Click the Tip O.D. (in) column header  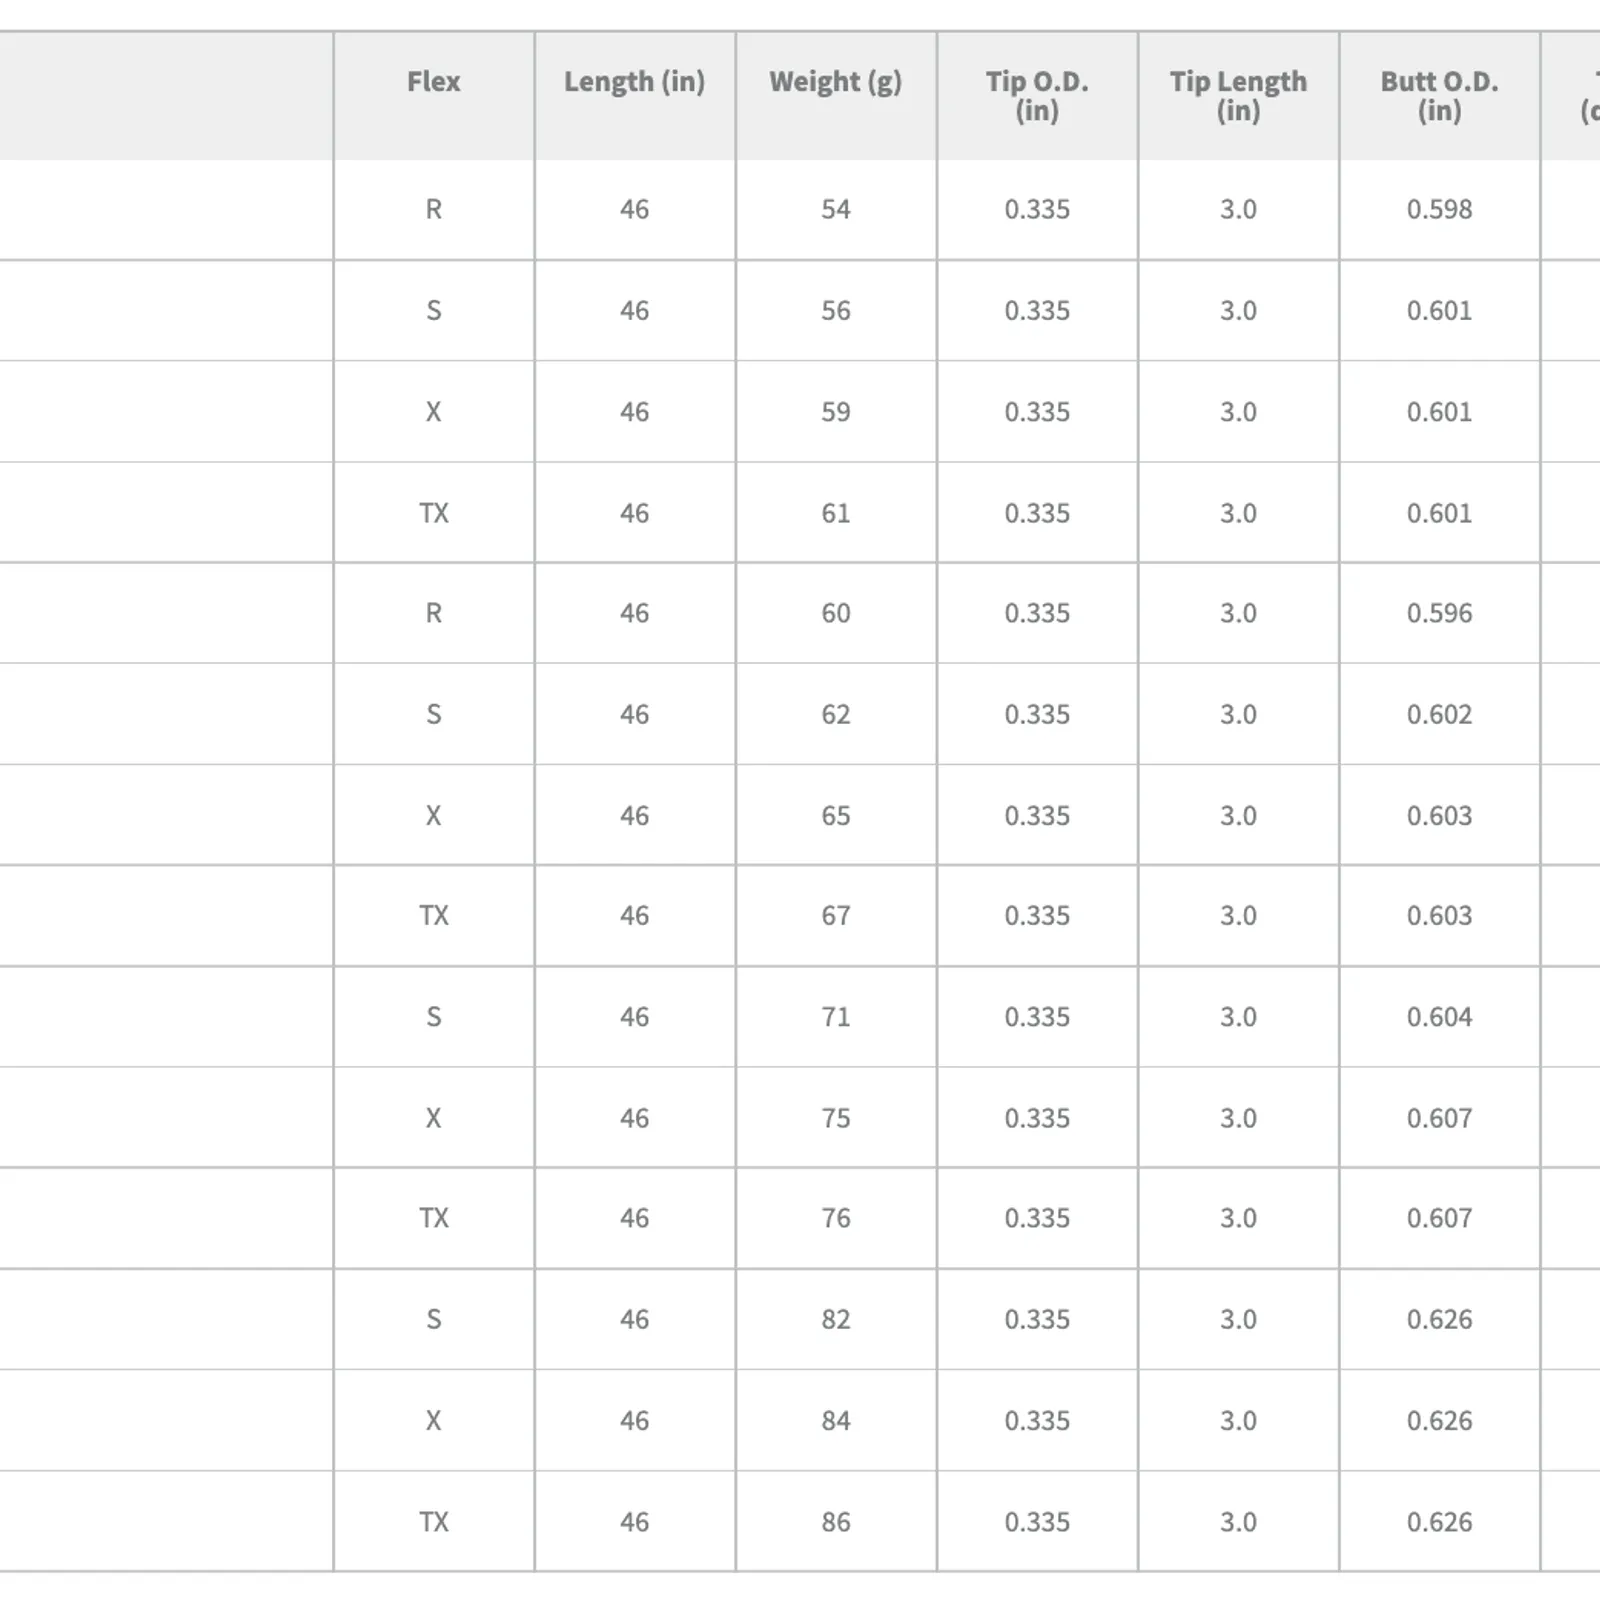click(x=1037, y=96)
